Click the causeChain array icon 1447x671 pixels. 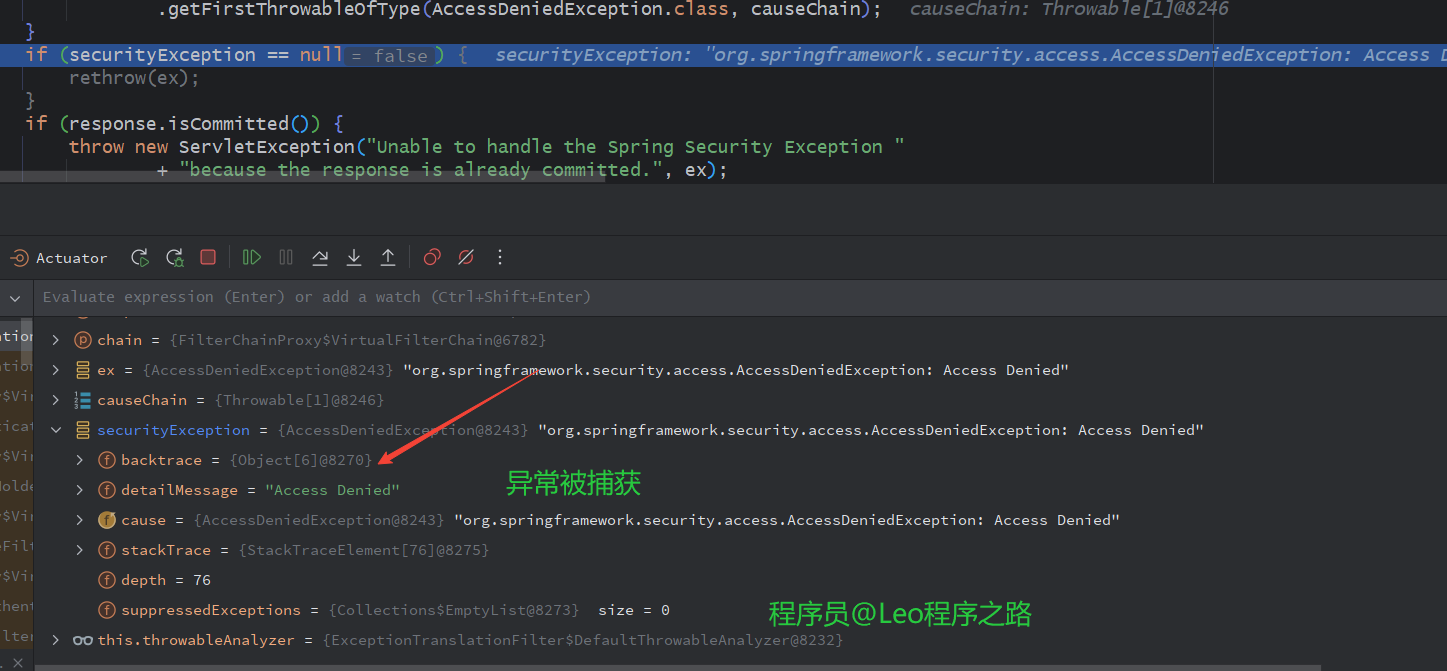[83, 400]
